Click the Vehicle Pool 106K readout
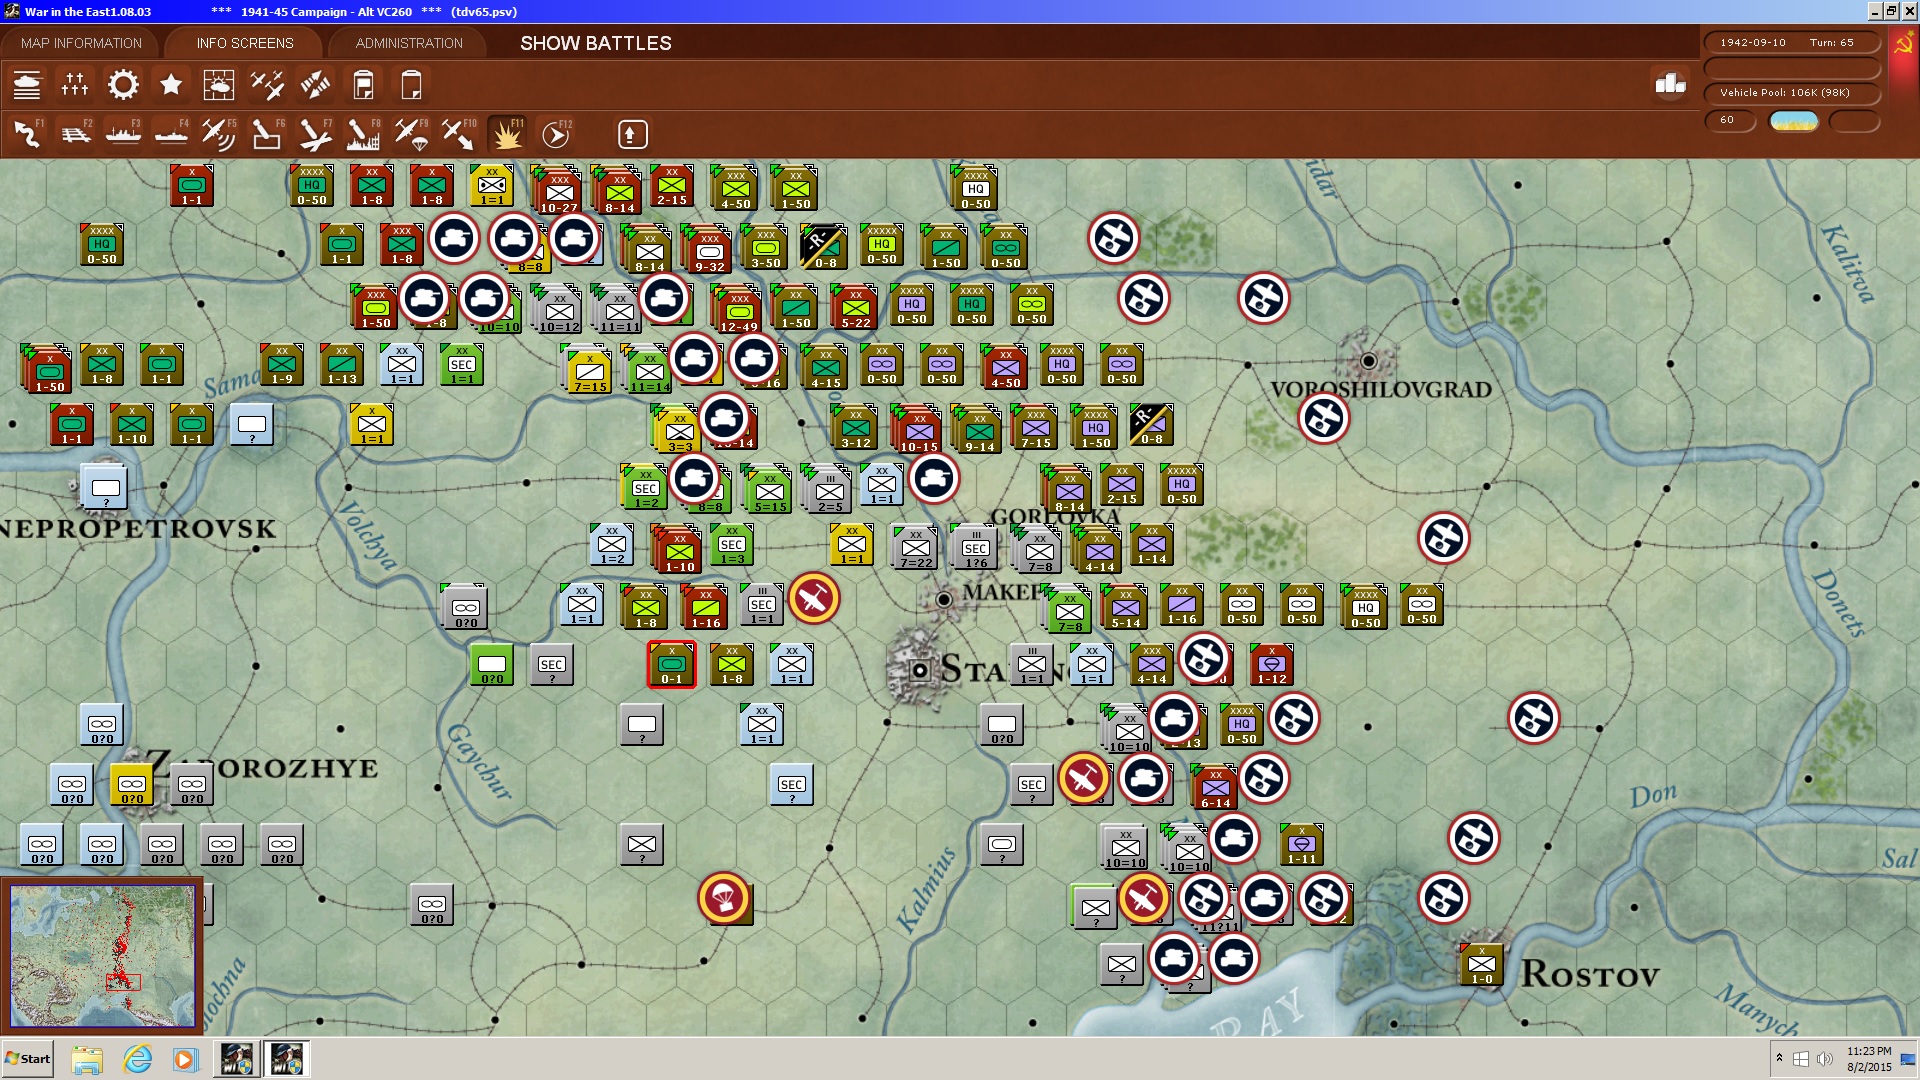Screen dimensions: 1920x1080 pyautogui.click(x=1792, y=92)
